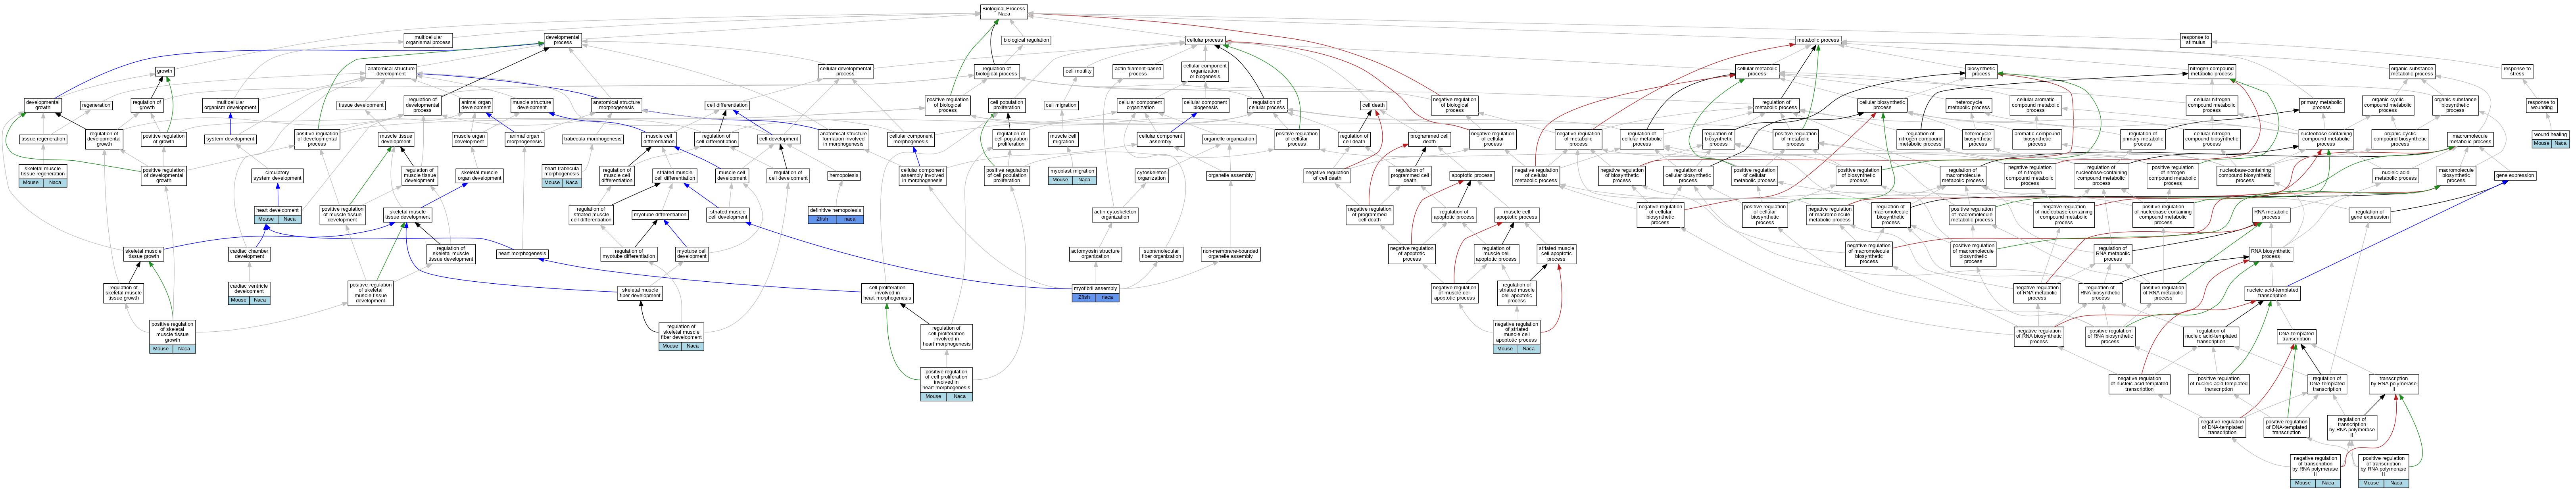Click node labeled only 'cell death'
The width and height of the screenshot is (2576, 492).
click(1373, 105)
